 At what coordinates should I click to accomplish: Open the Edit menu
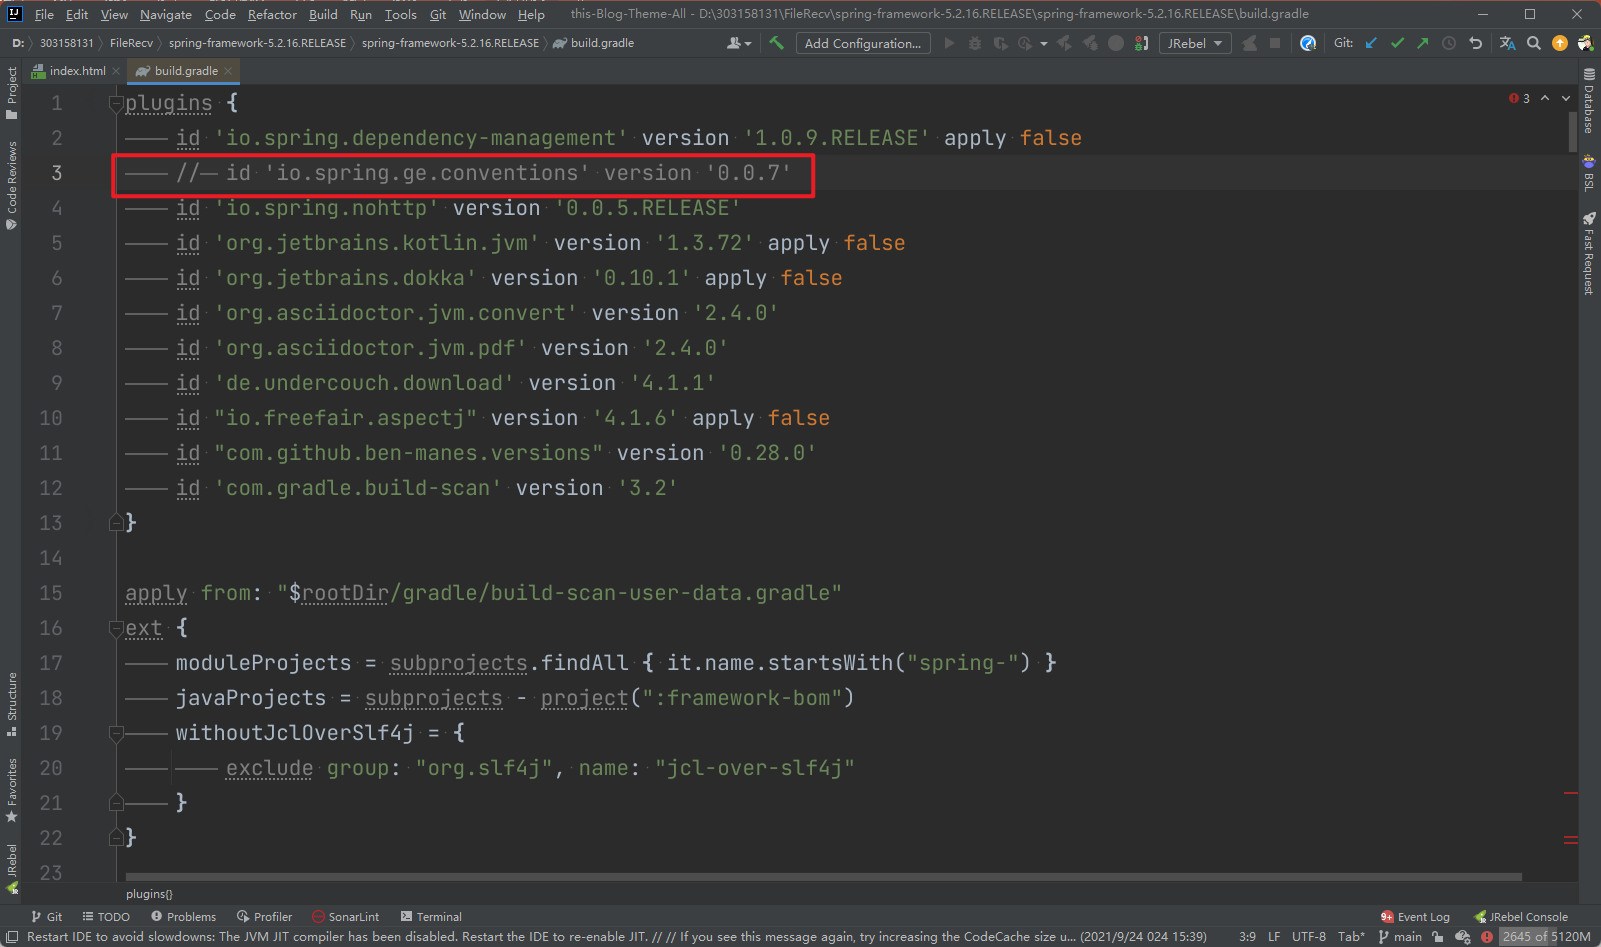click(x=77, y=14)
